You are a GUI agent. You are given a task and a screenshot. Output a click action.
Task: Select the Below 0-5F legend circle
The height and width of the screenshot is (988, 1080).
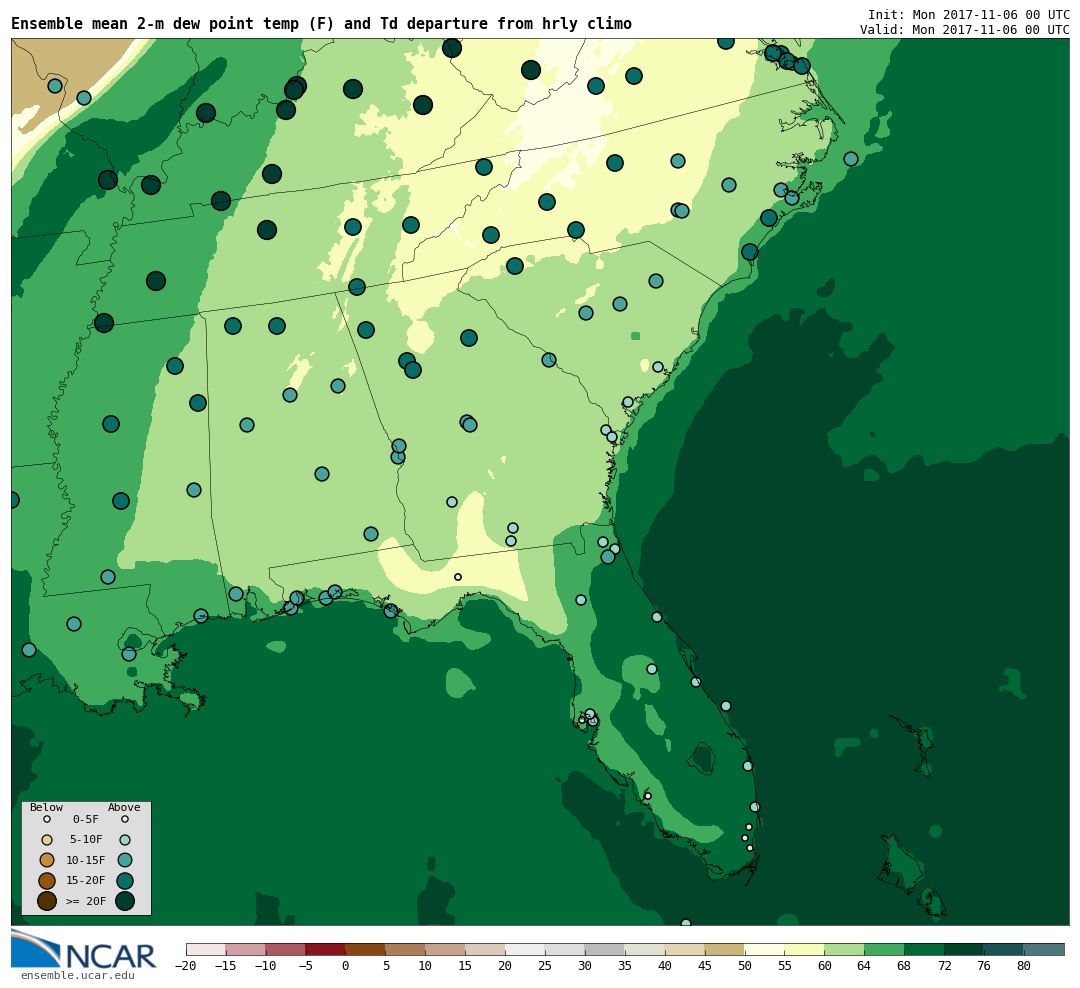(47, 819)
